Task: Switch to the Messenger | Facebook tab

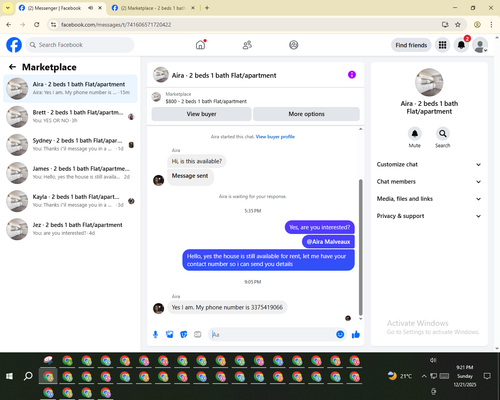Action: click(x=53, y=8)
